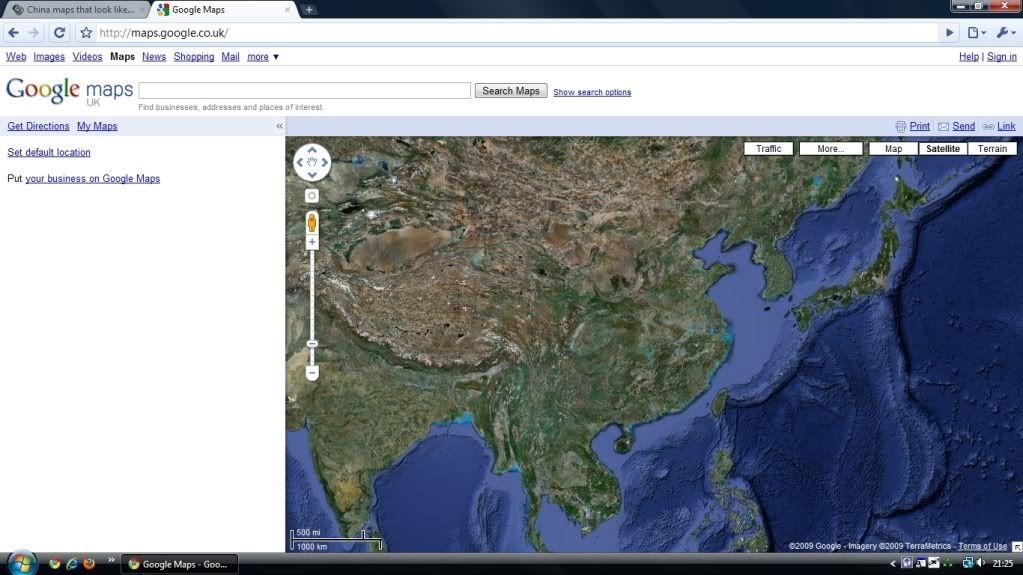Collapse the left side panel
Image resolution: width=1023 pixels, height=575 pixels.
click(279, 127)
